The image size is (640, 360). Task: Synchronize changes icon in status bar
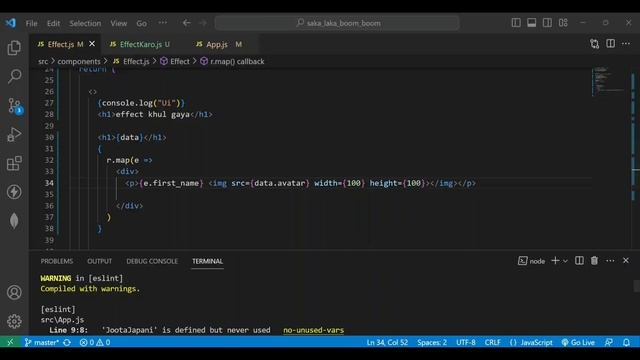click(67, 342)
